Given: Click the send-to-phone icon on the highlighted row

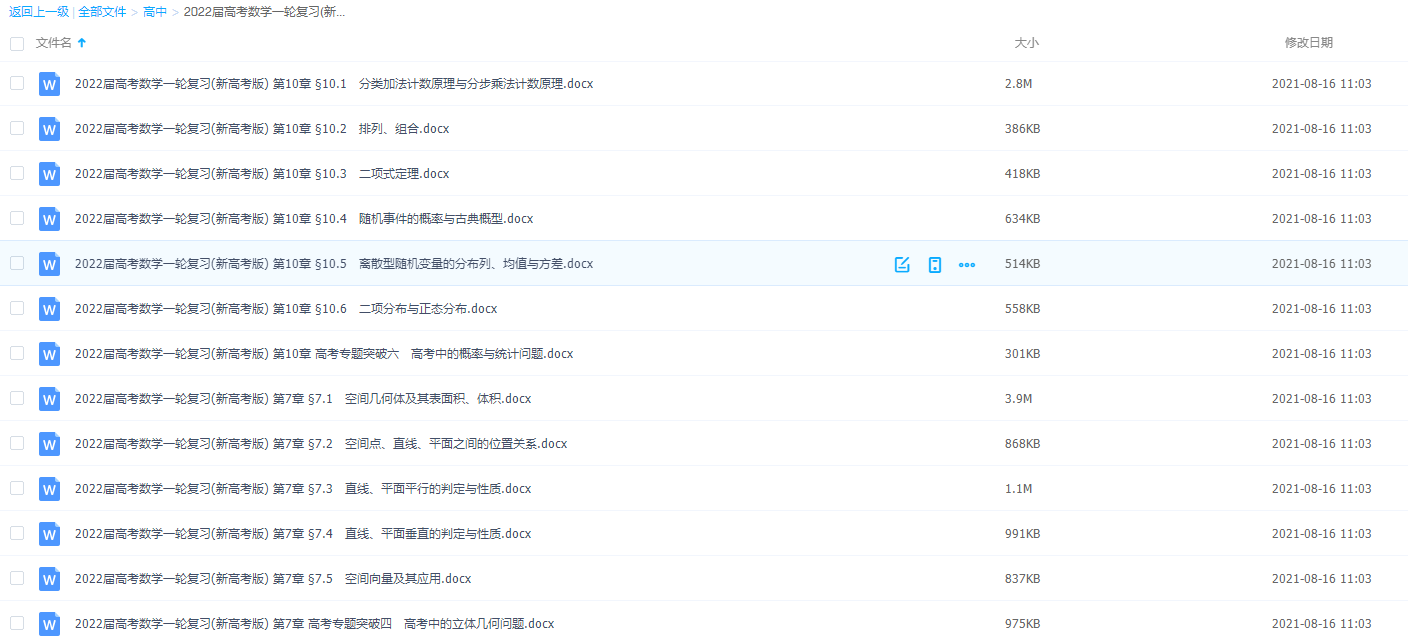Looking at the screenshot, I should click(935, 264).
